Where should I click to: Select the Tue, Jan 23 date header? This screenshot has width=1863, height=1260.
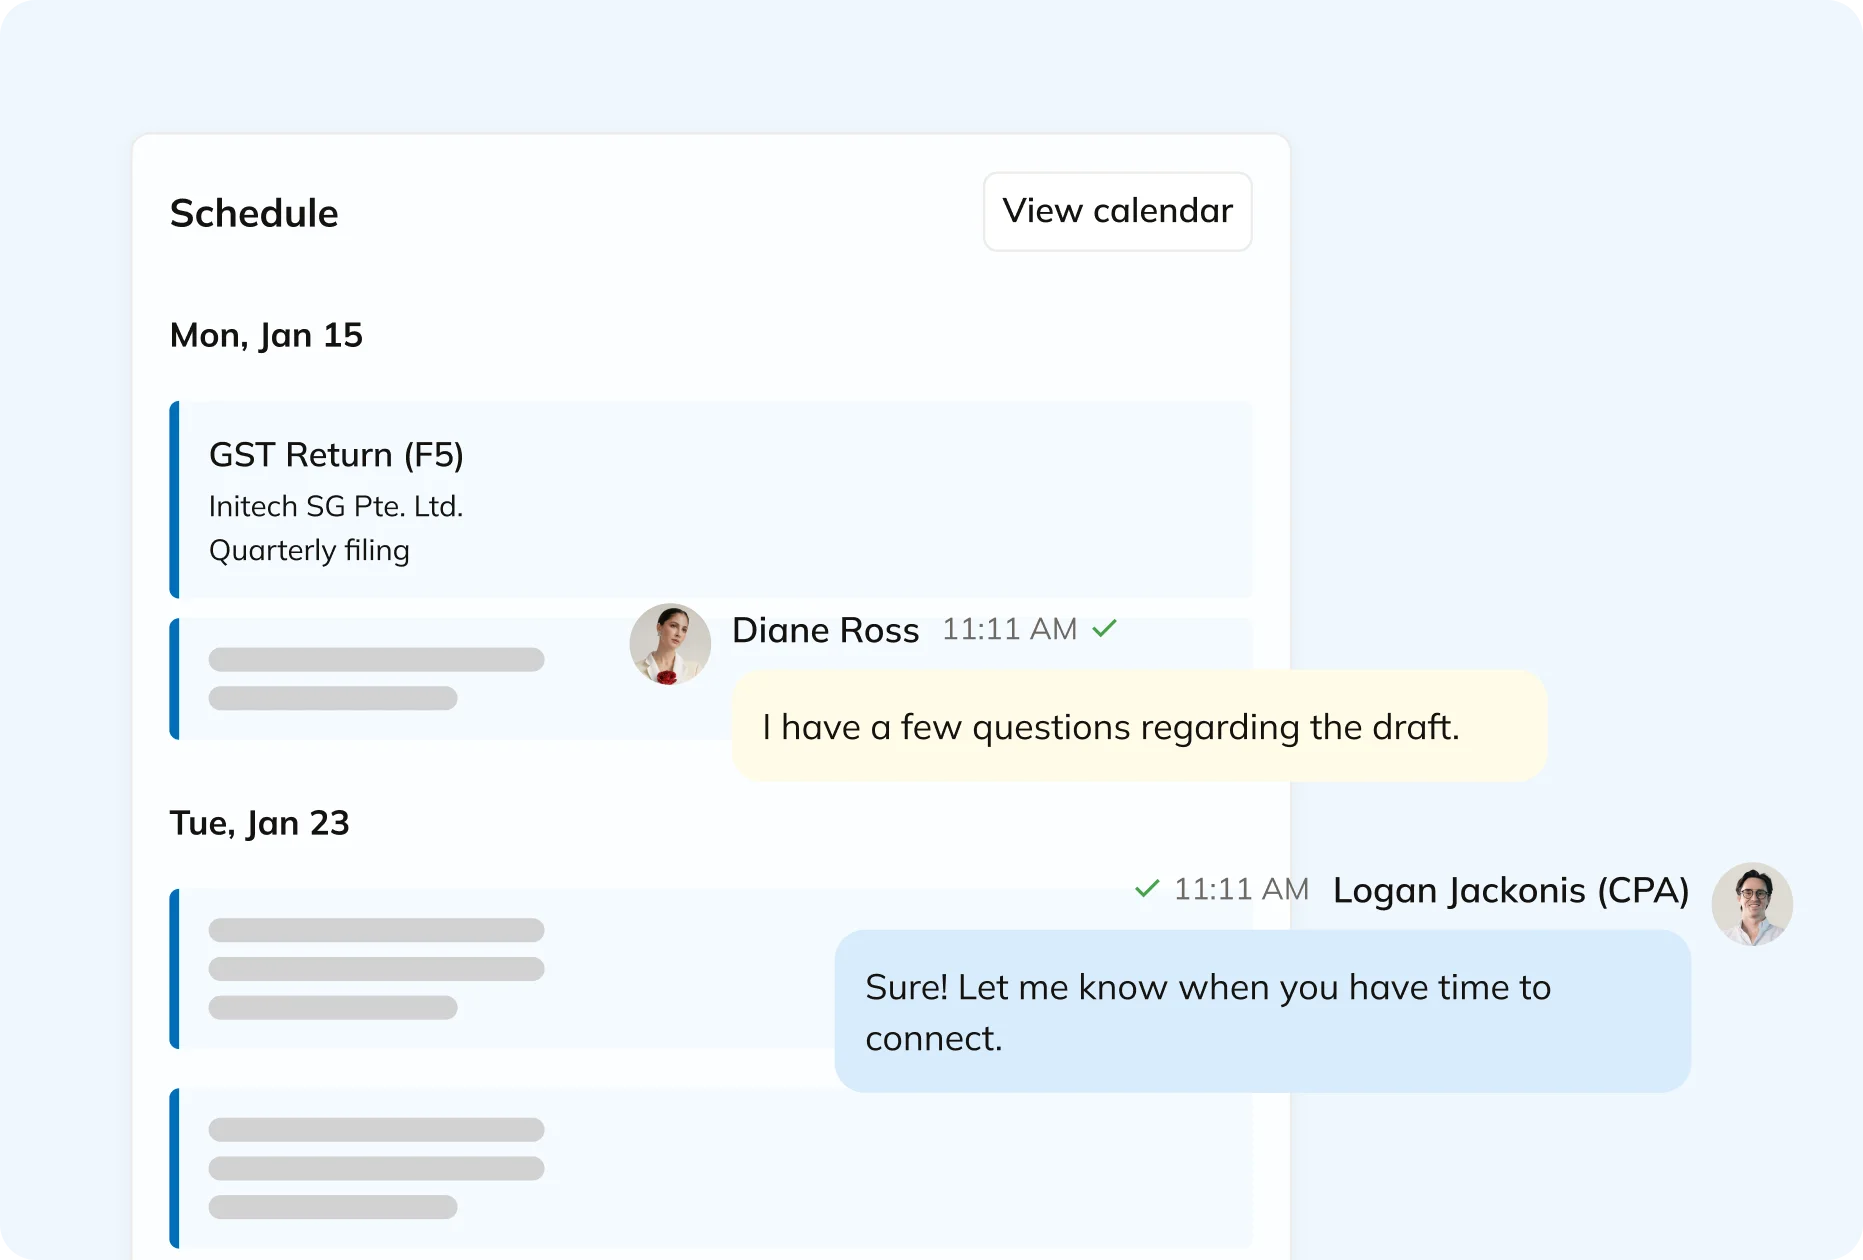click(259, 823)
